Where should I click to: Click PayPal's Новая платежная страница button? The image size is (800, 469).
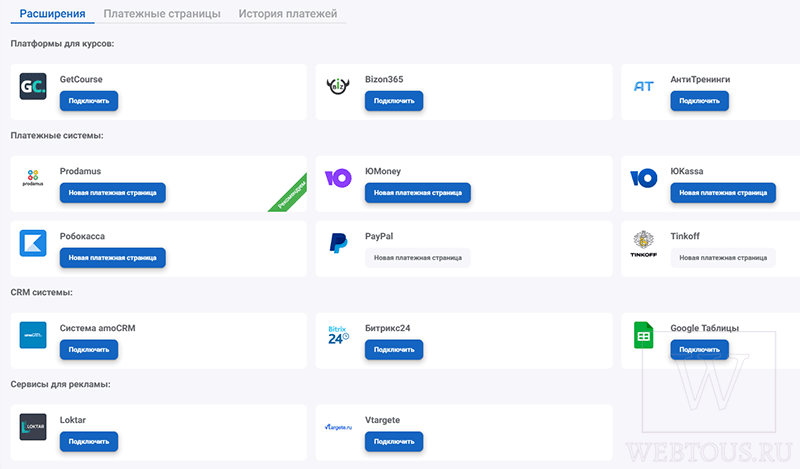click(418, 258)
